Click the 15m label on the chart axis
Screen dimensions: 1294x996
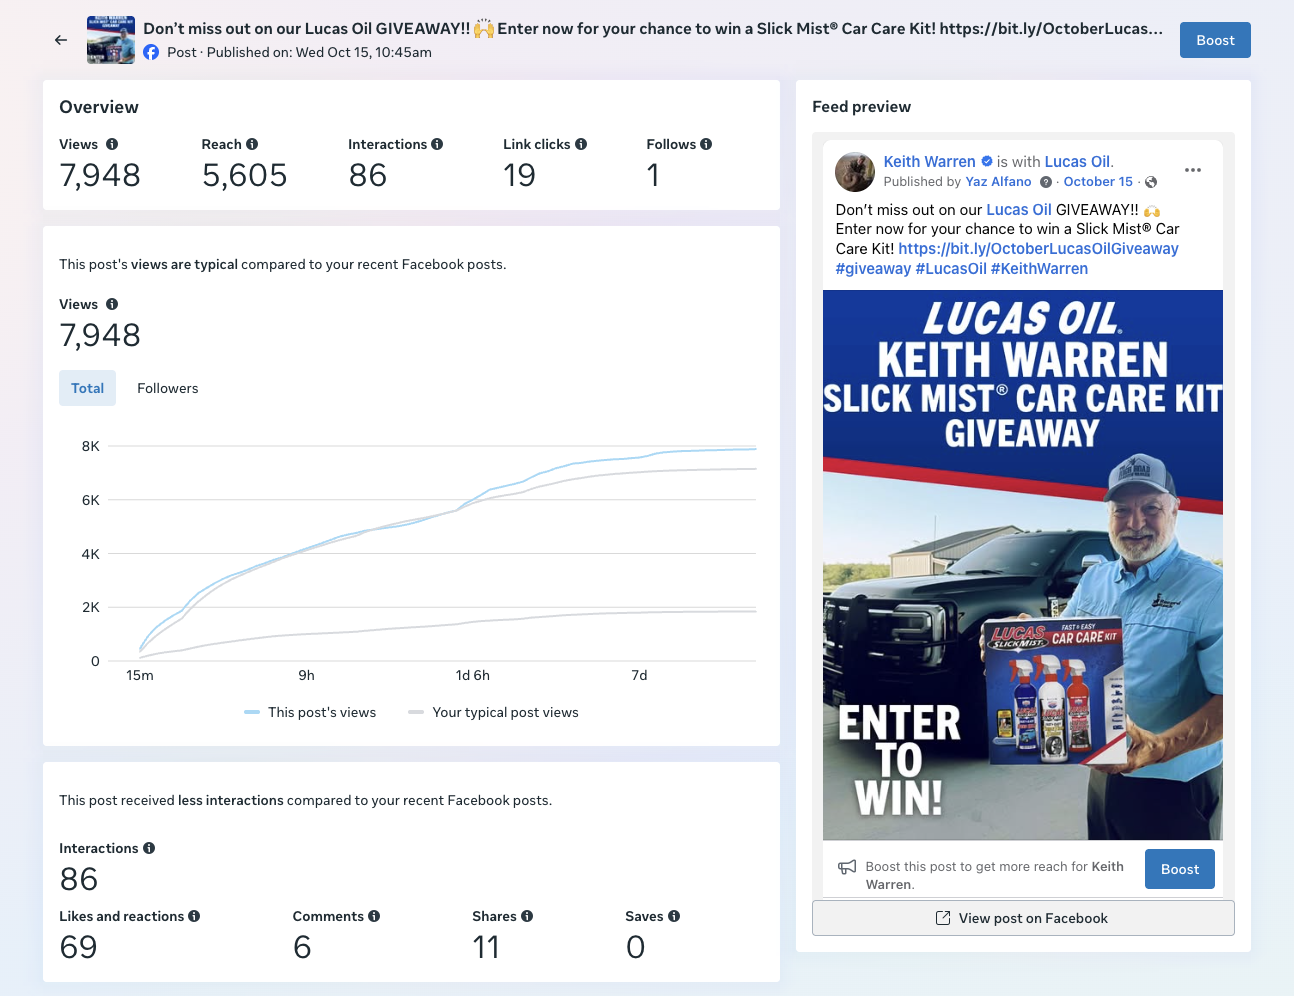pyautogui.click(x=140, y=675)
